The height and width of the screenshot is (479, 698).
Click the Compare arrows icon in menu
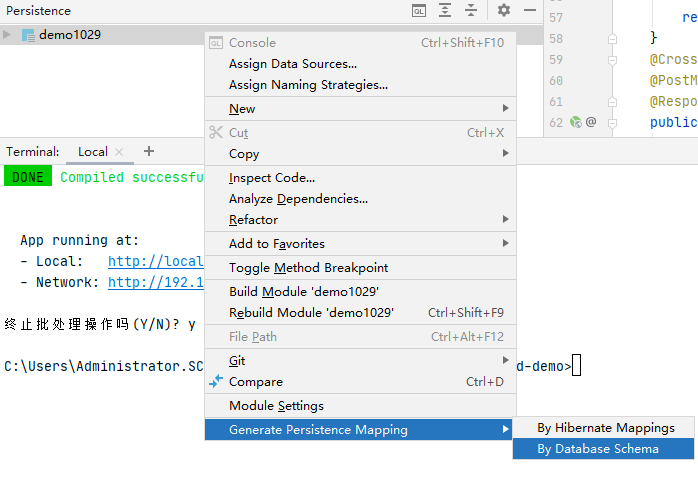coord(216,382)
